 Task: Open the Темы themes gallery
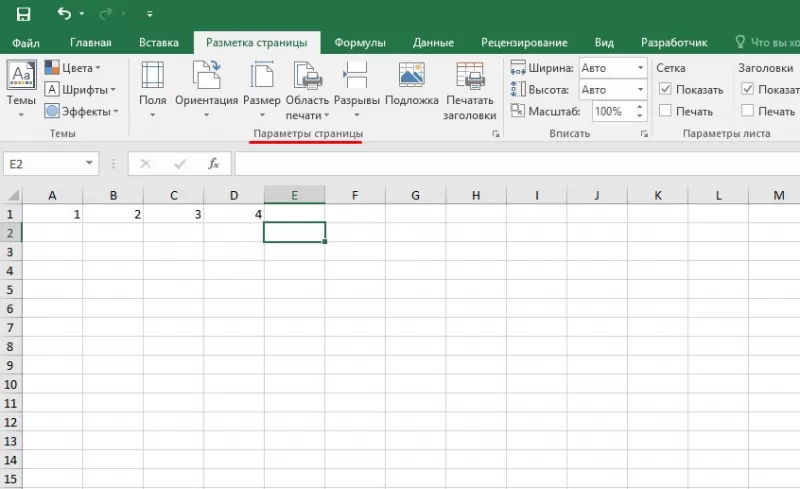click(21, 89)
